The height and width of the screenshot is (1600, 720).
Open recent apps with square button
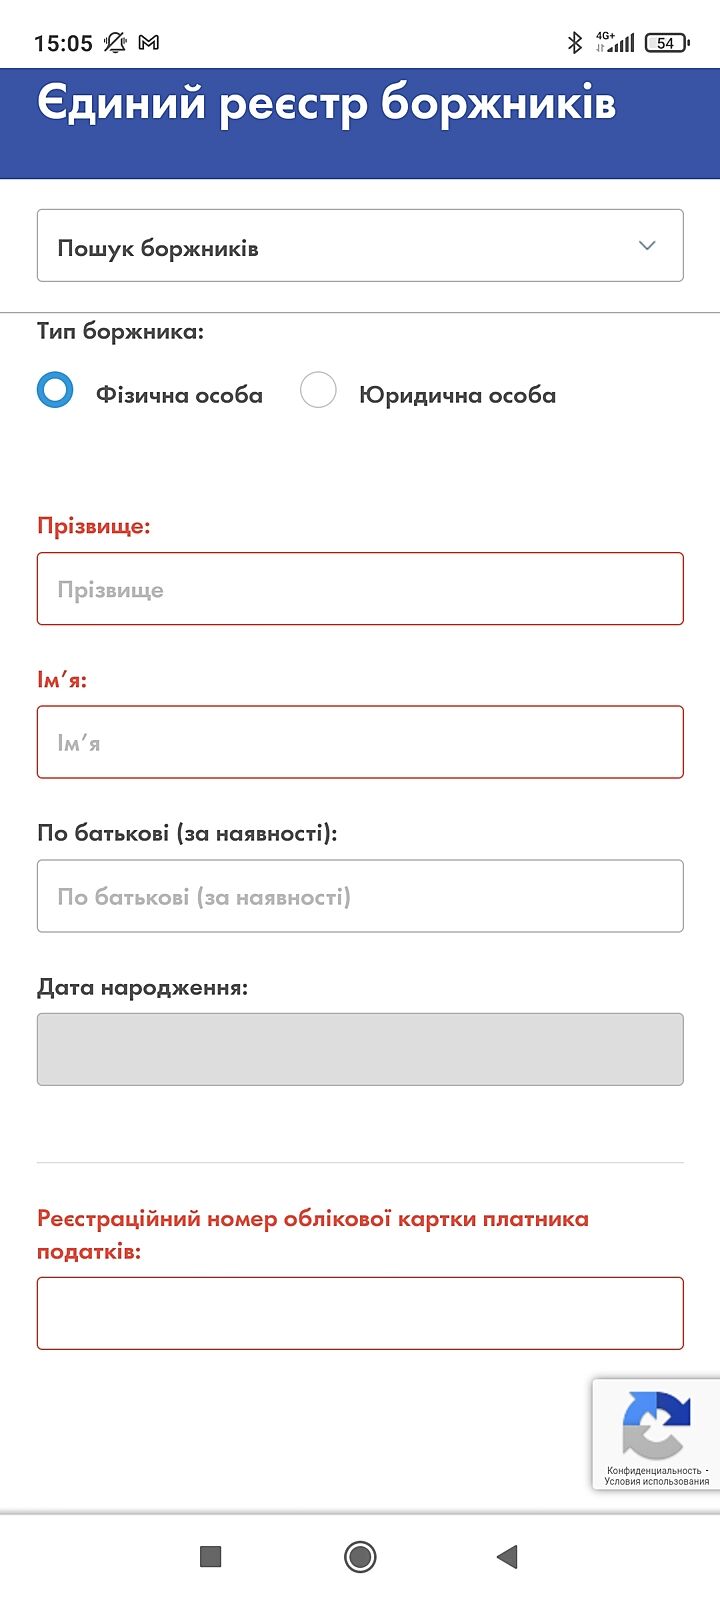[210, 1556]
